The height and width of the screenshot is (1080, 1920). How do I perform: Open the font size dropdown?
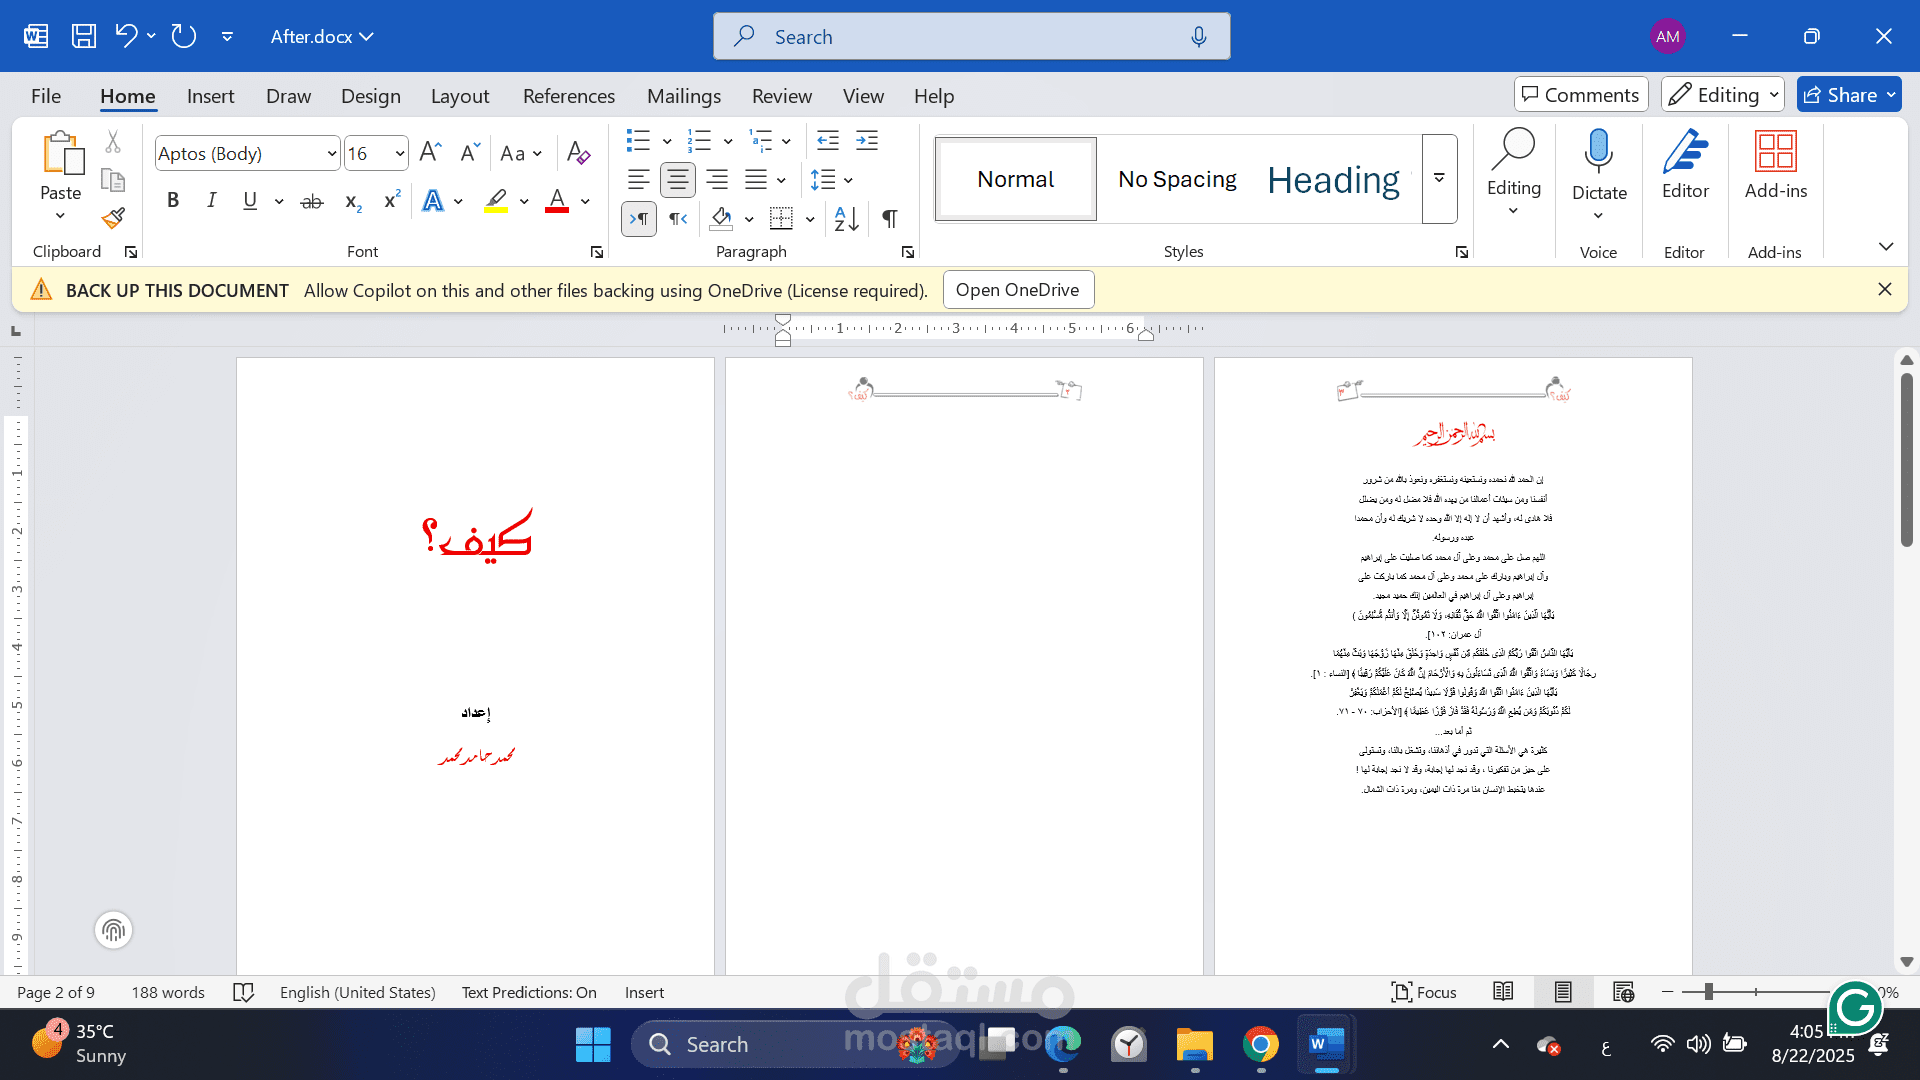[x=399, y=154]
